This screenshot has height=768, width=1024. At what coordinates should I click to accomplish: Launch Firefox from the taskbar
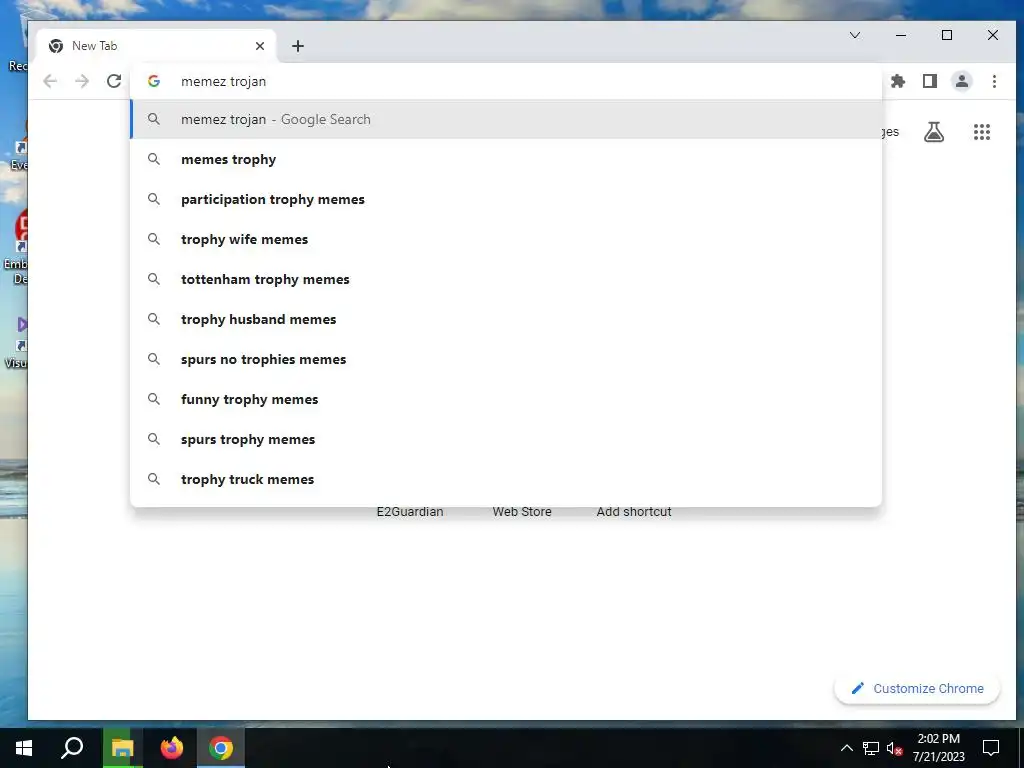click(x=172, y=748)
